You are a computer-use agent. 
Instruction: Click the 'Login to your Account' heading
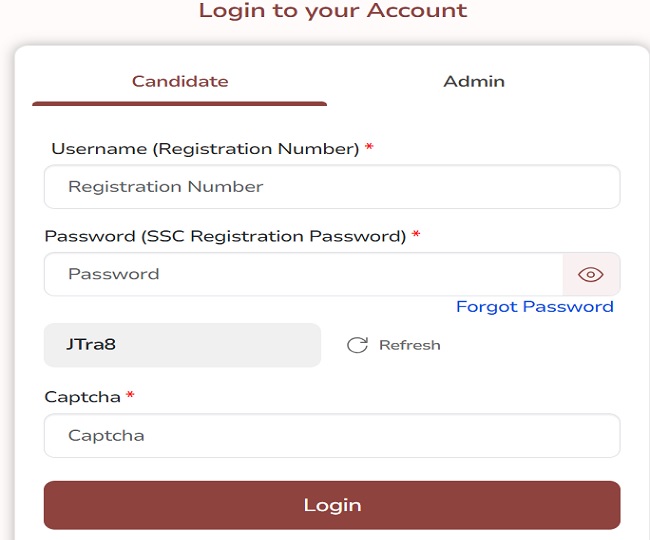332,12
